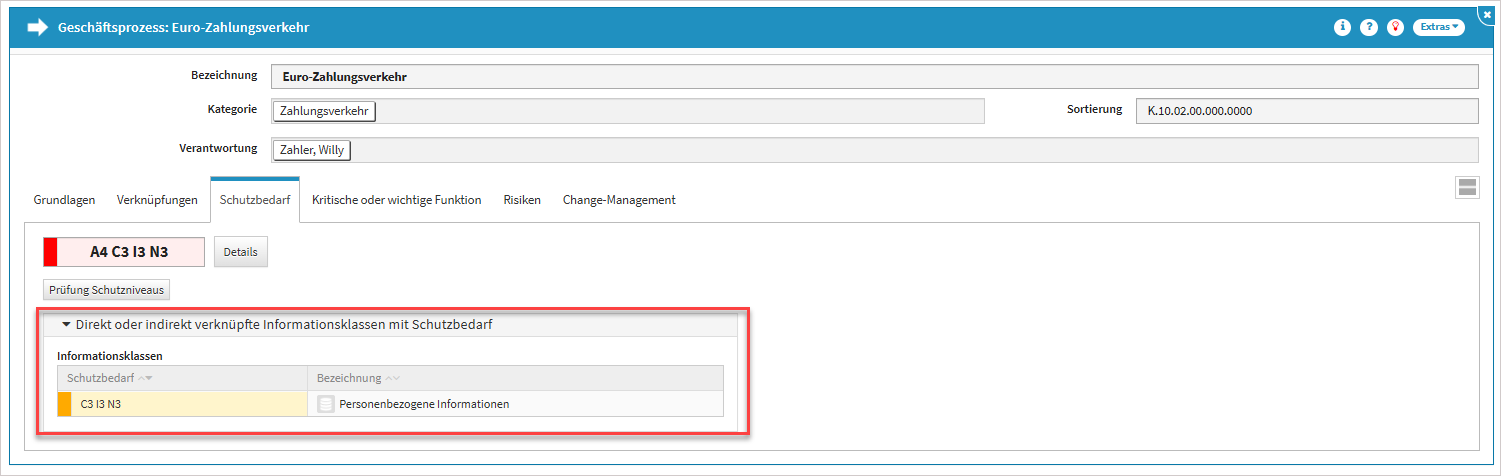The height and width of the screenshot is (476, 1501).
Task: Close the dialog with the X button
Action: pos(1487,15)
